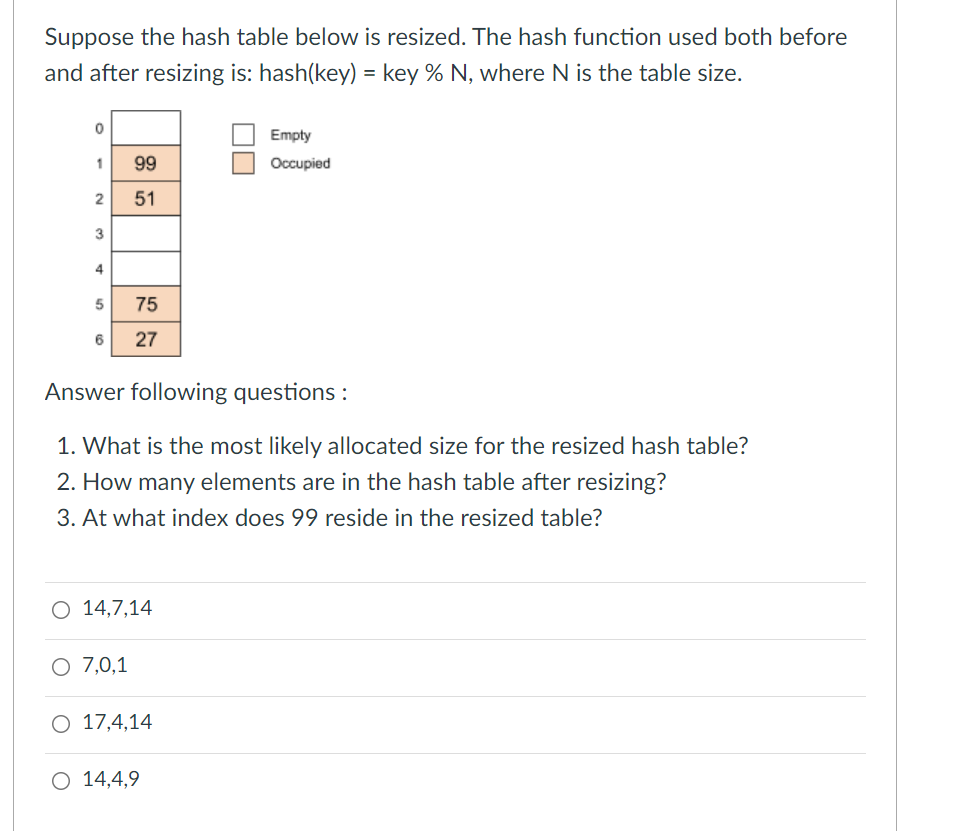Click the empty cell at index 3
Viewport: 962px width, 831px height.
tap(145, 232)
